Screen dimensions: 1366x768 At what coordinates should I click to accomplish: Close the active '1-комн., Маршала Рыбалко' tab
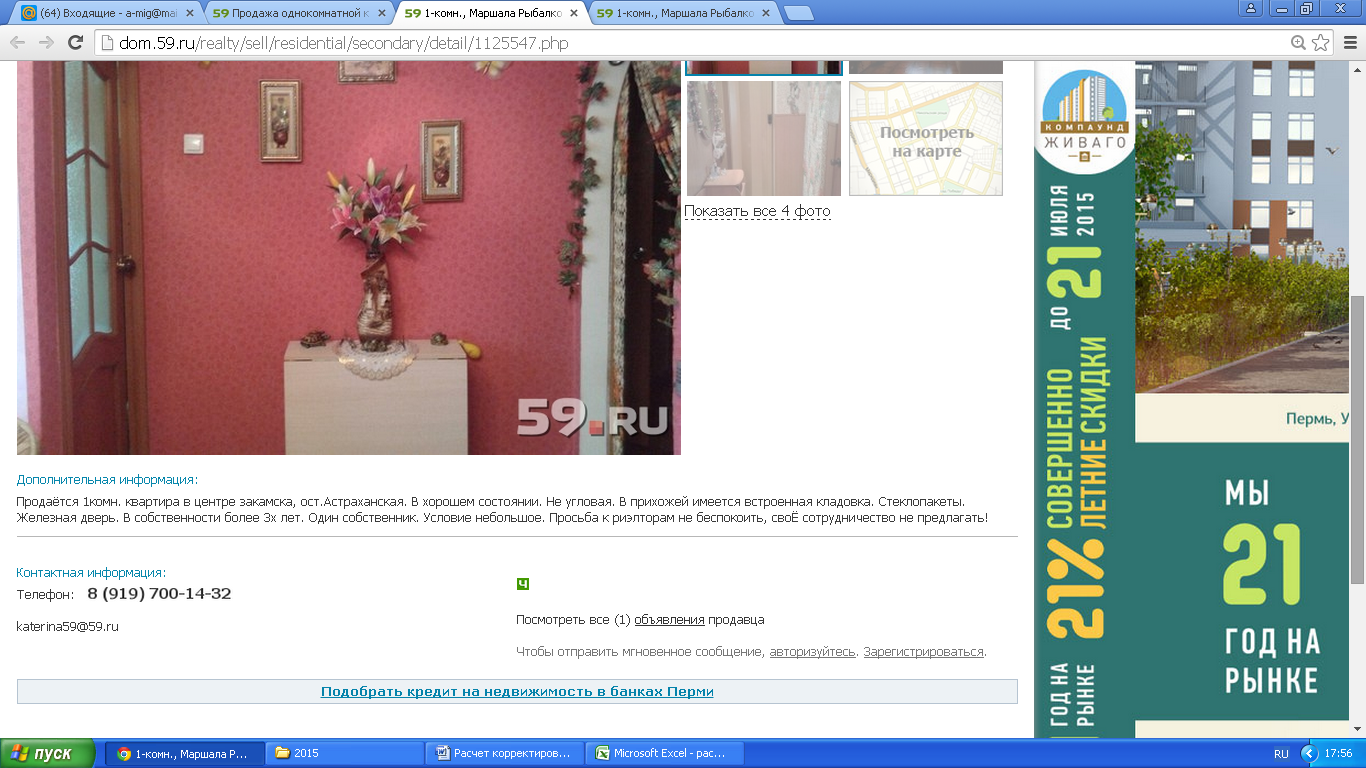tap(575, 13)
